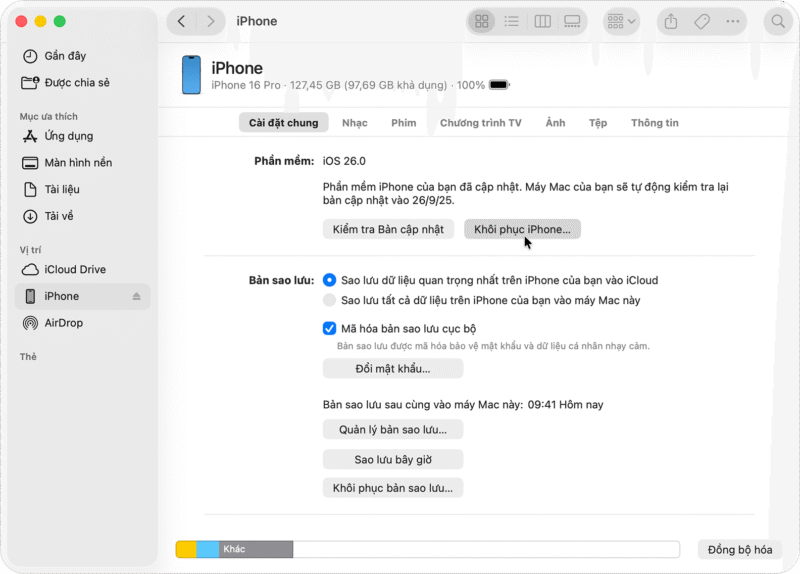Select backup to this Mac radio option

[330, 300]
